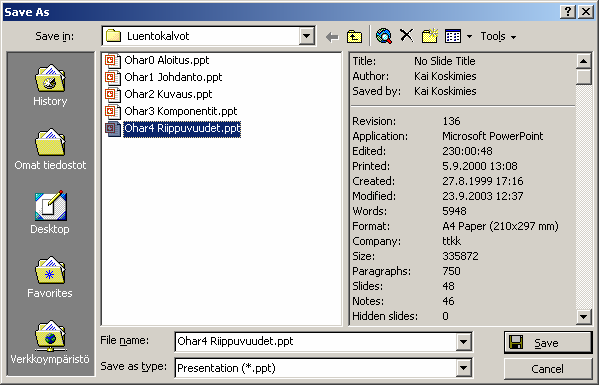
Task: Click the Help question mark button
Action: pos(568,12)
